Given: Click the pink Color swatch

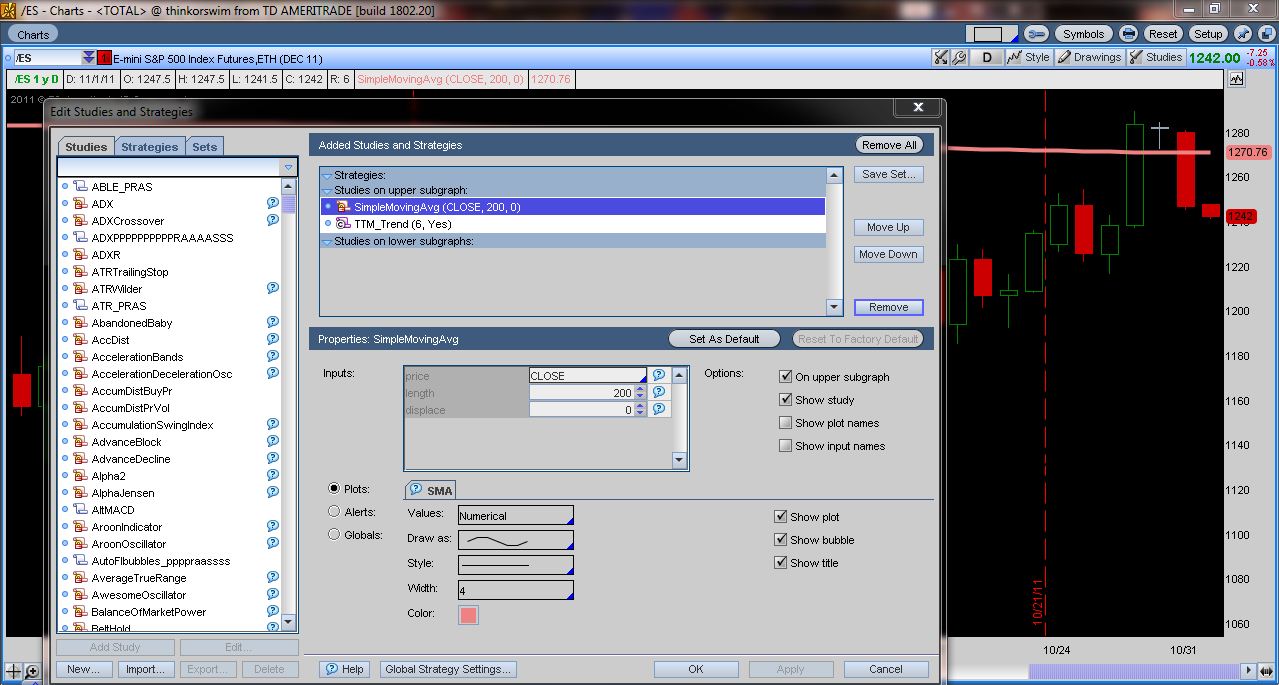Looking at the screenshot, I should pos(468,615).
